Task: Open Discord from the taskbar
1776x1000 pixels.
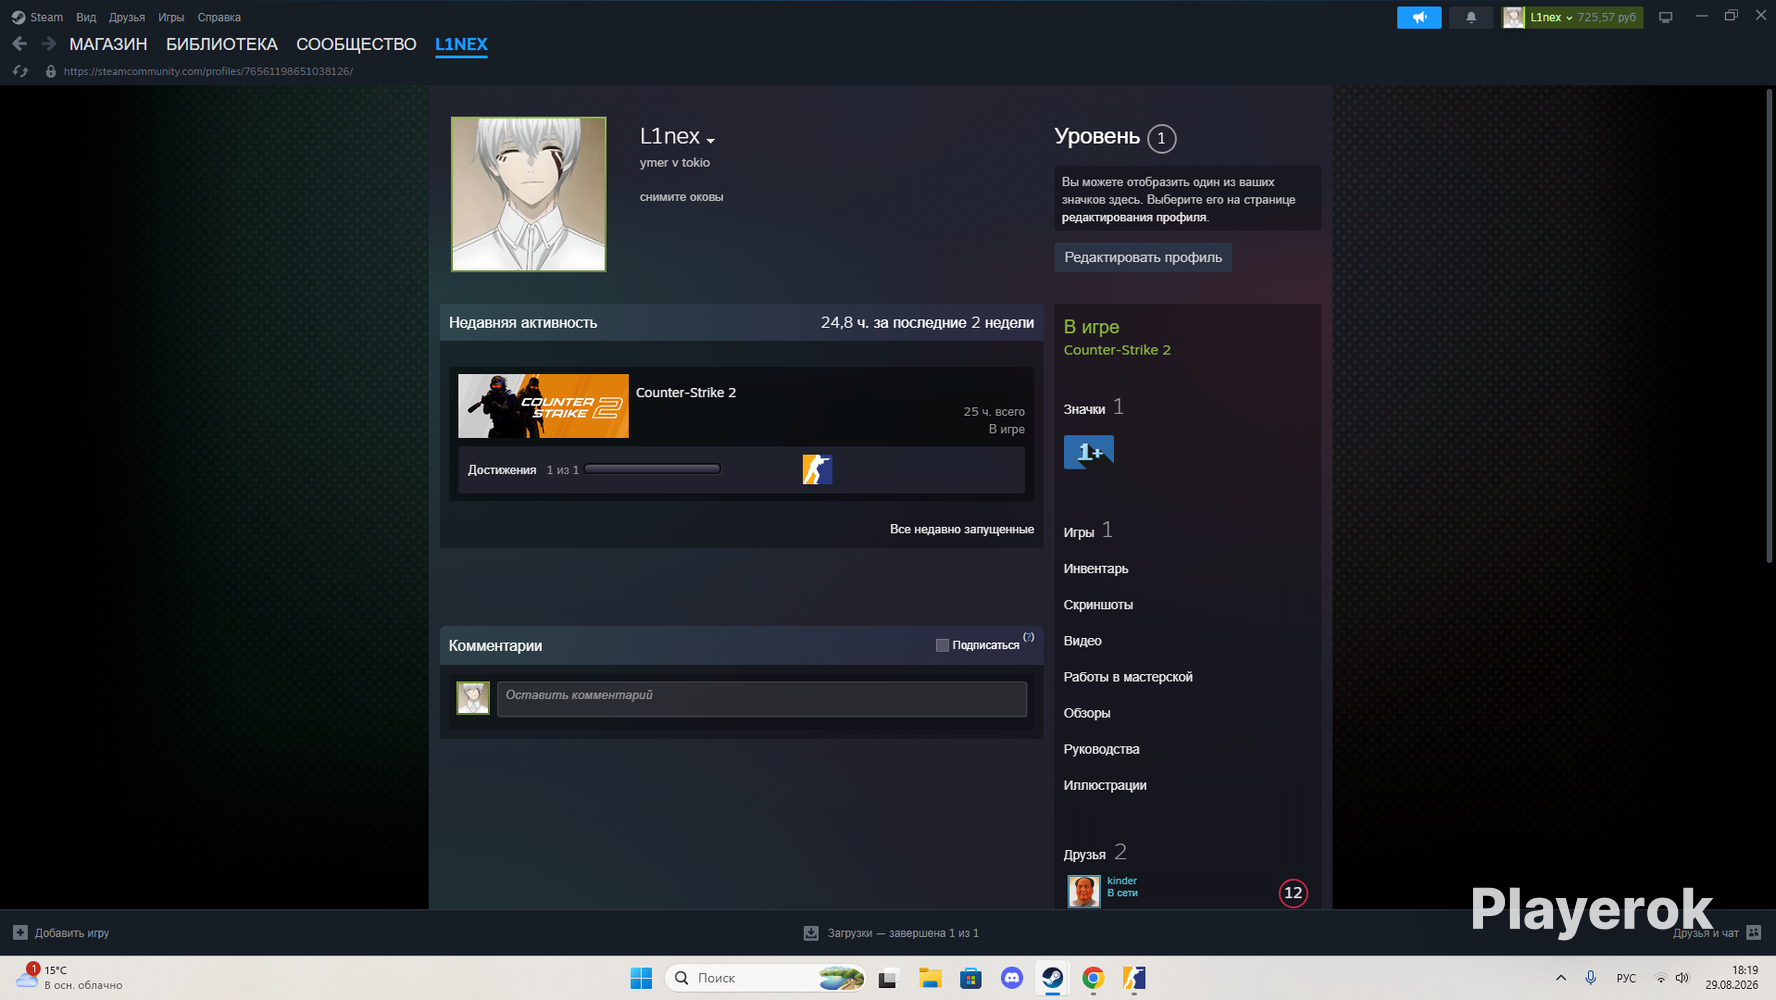Action: (1012, 978)
